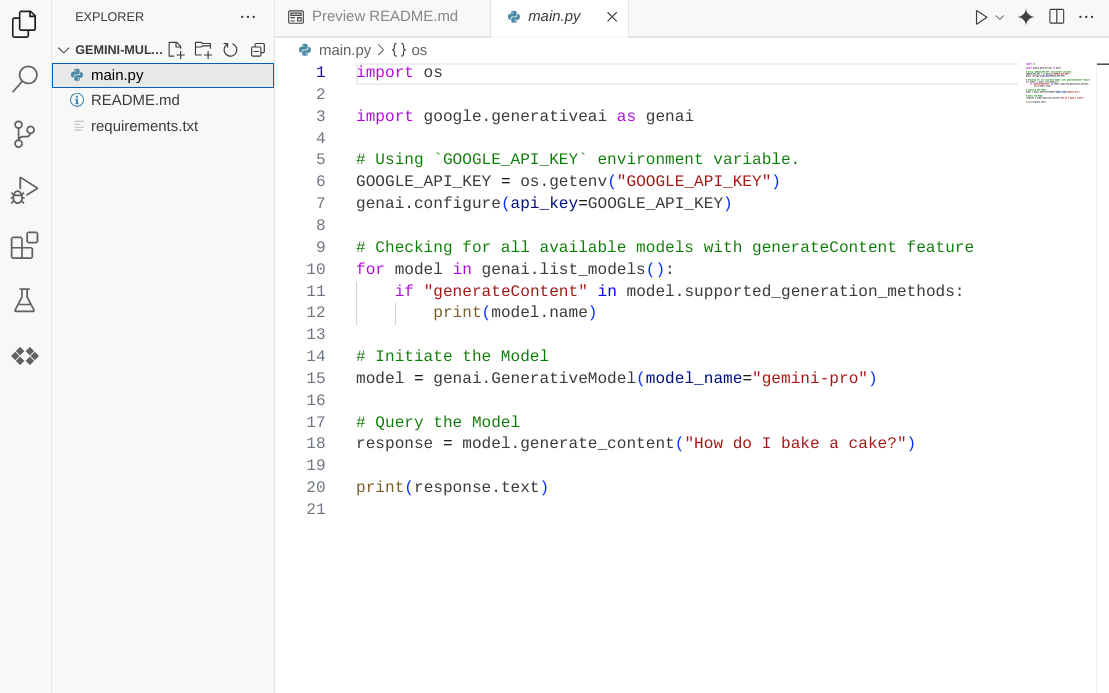Open the Run and Debug view
The image size is (1109, 693).
point(25,190)
